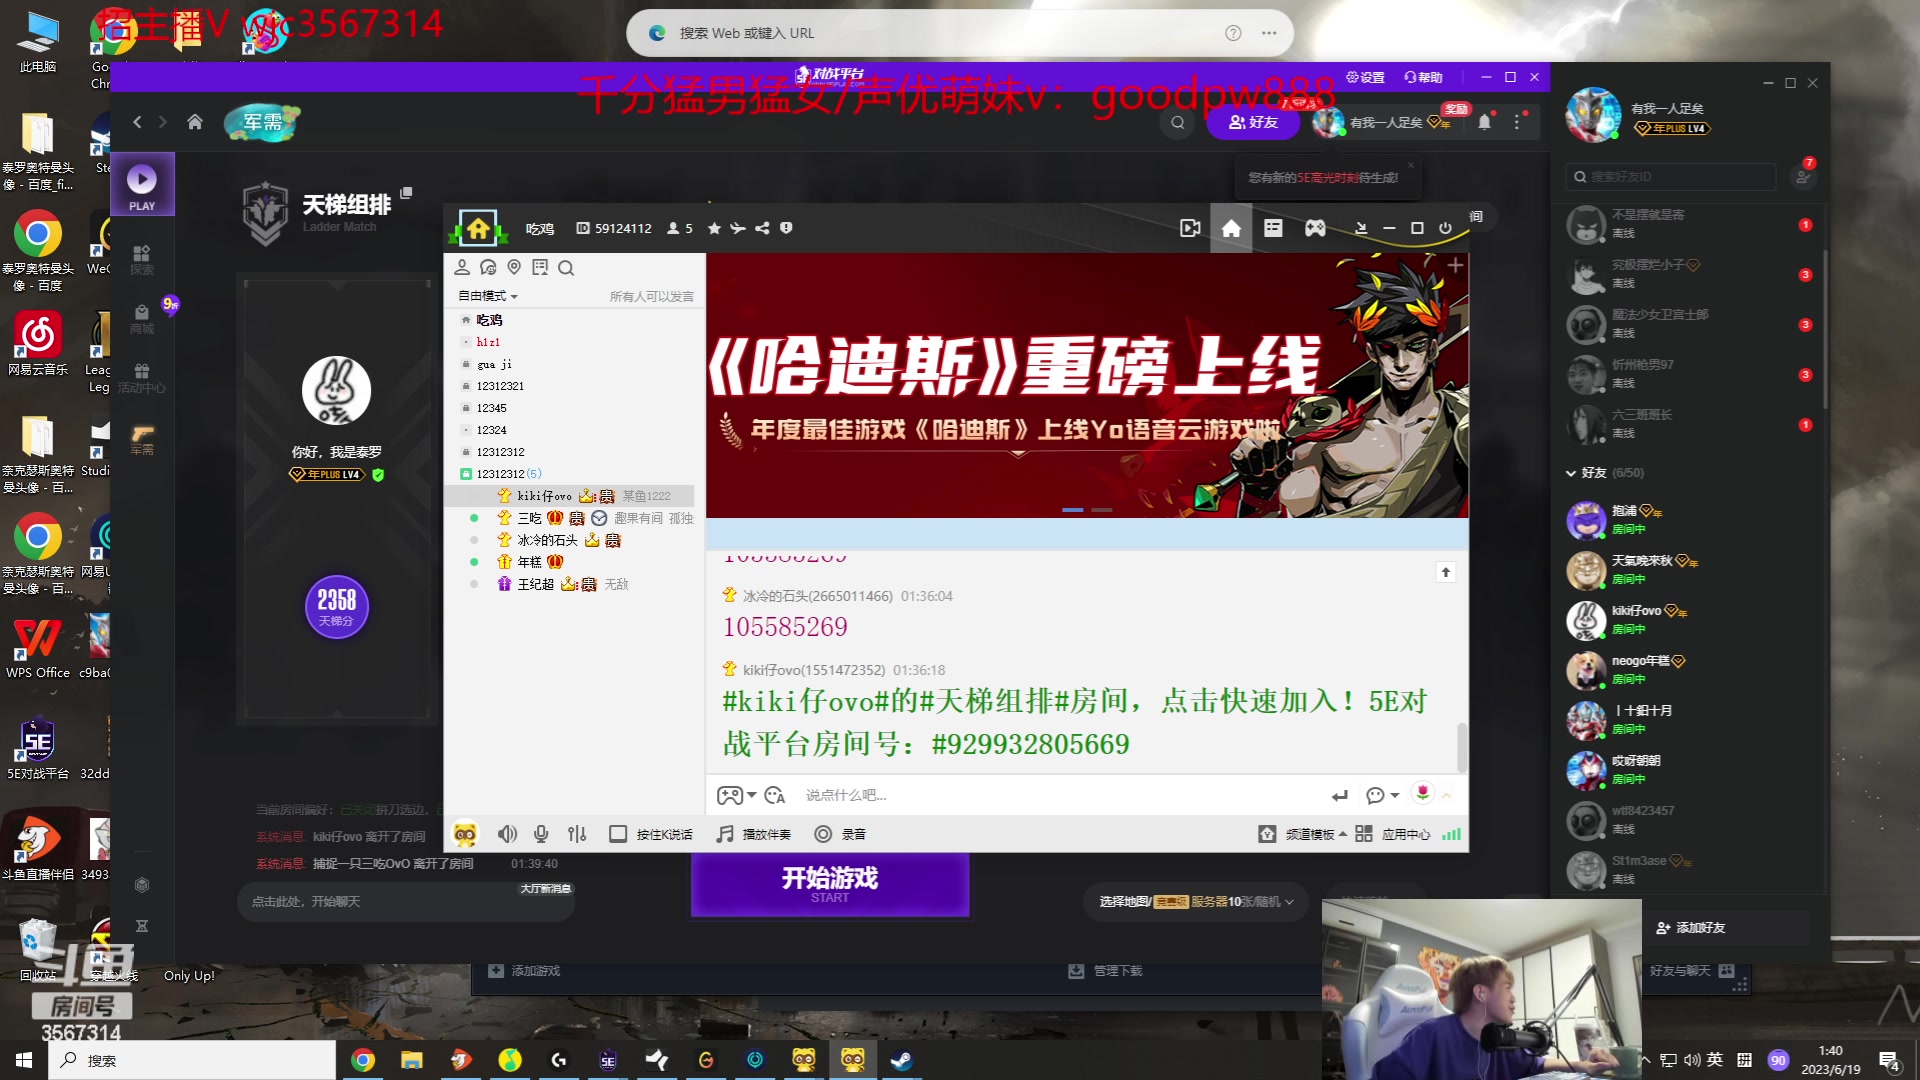Open the chat bubble options dropdown
This screenshot has height=1080, width=1920.
pos(1382,795)
